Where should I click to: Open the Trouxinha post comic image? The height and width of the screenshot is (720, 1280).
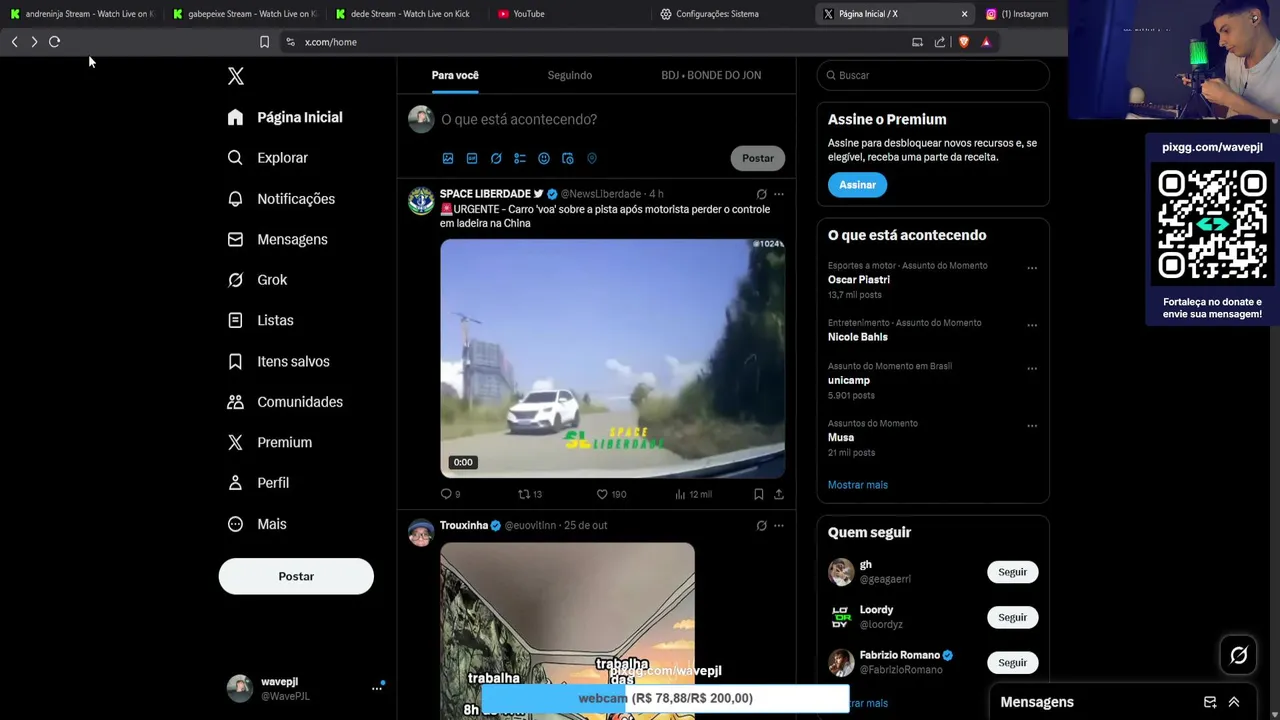click(x=567, y=631)
